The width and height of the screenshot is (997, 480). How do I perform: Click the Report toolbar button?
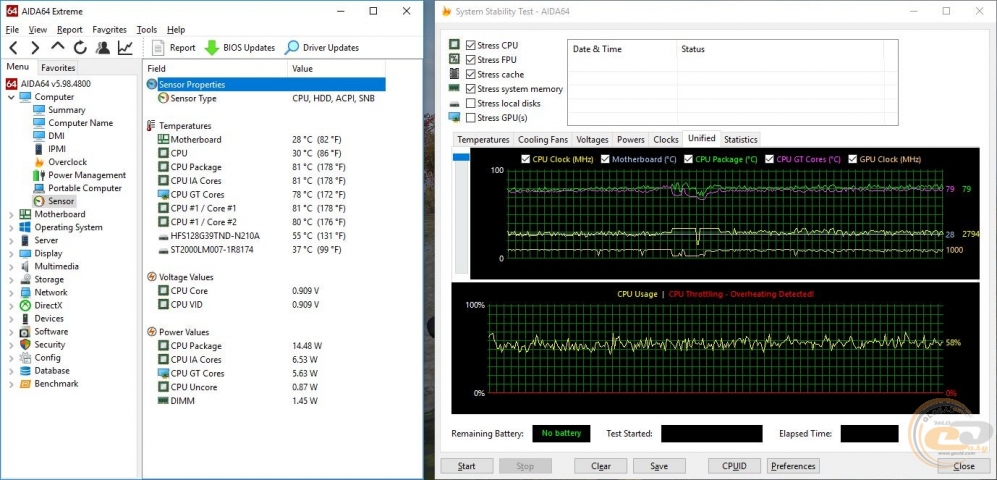pyautogui.click(x=174, y=48)
